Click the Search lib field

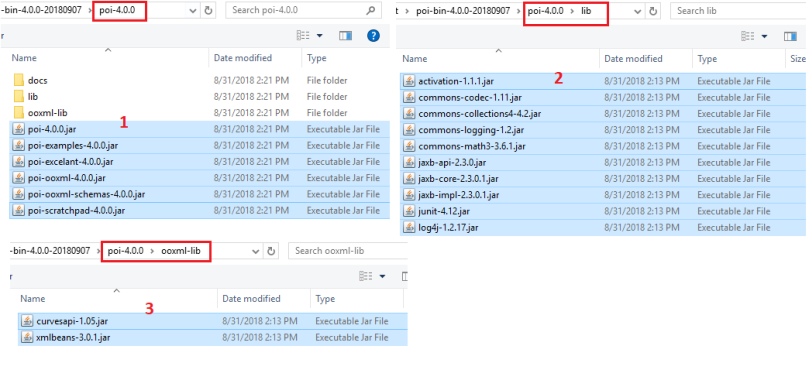pos(738,11)
